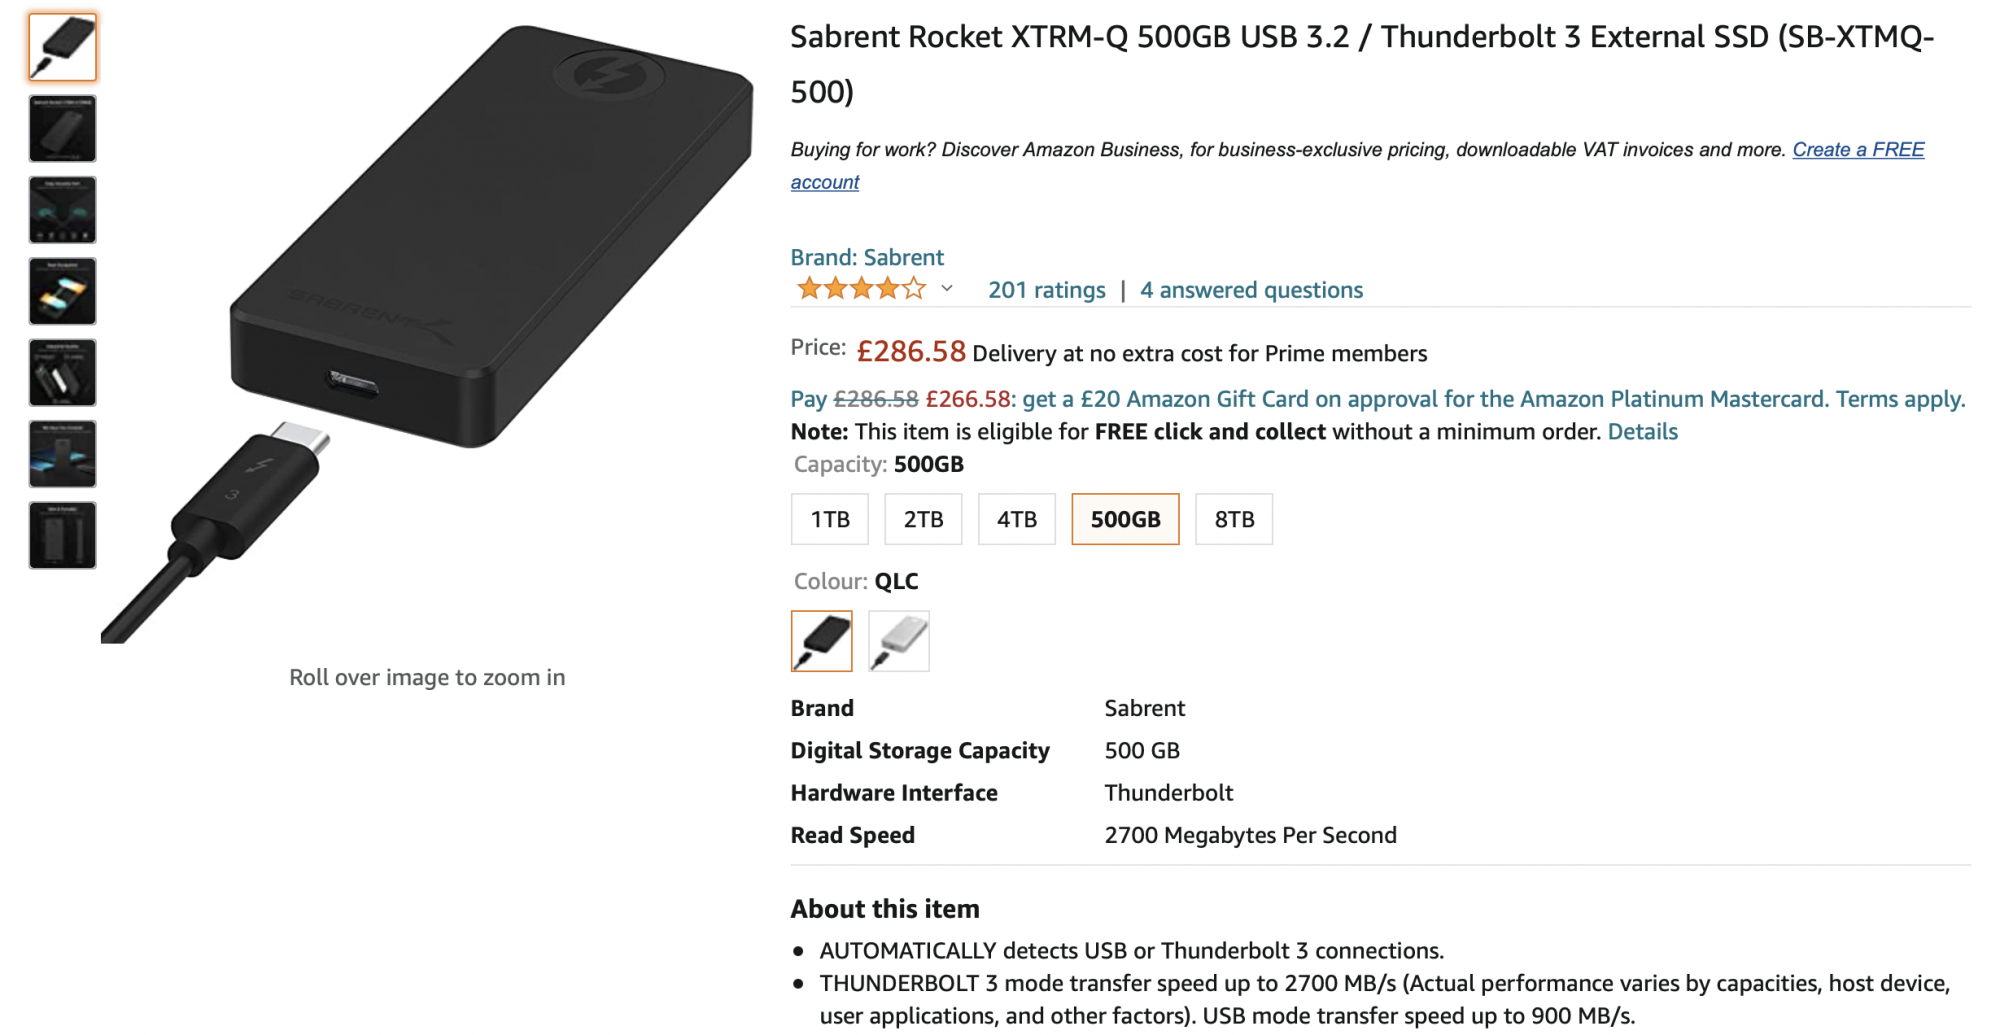Select the first product thumbnail image
This screenshot has width=2000, height=1035.
point(62,47)
